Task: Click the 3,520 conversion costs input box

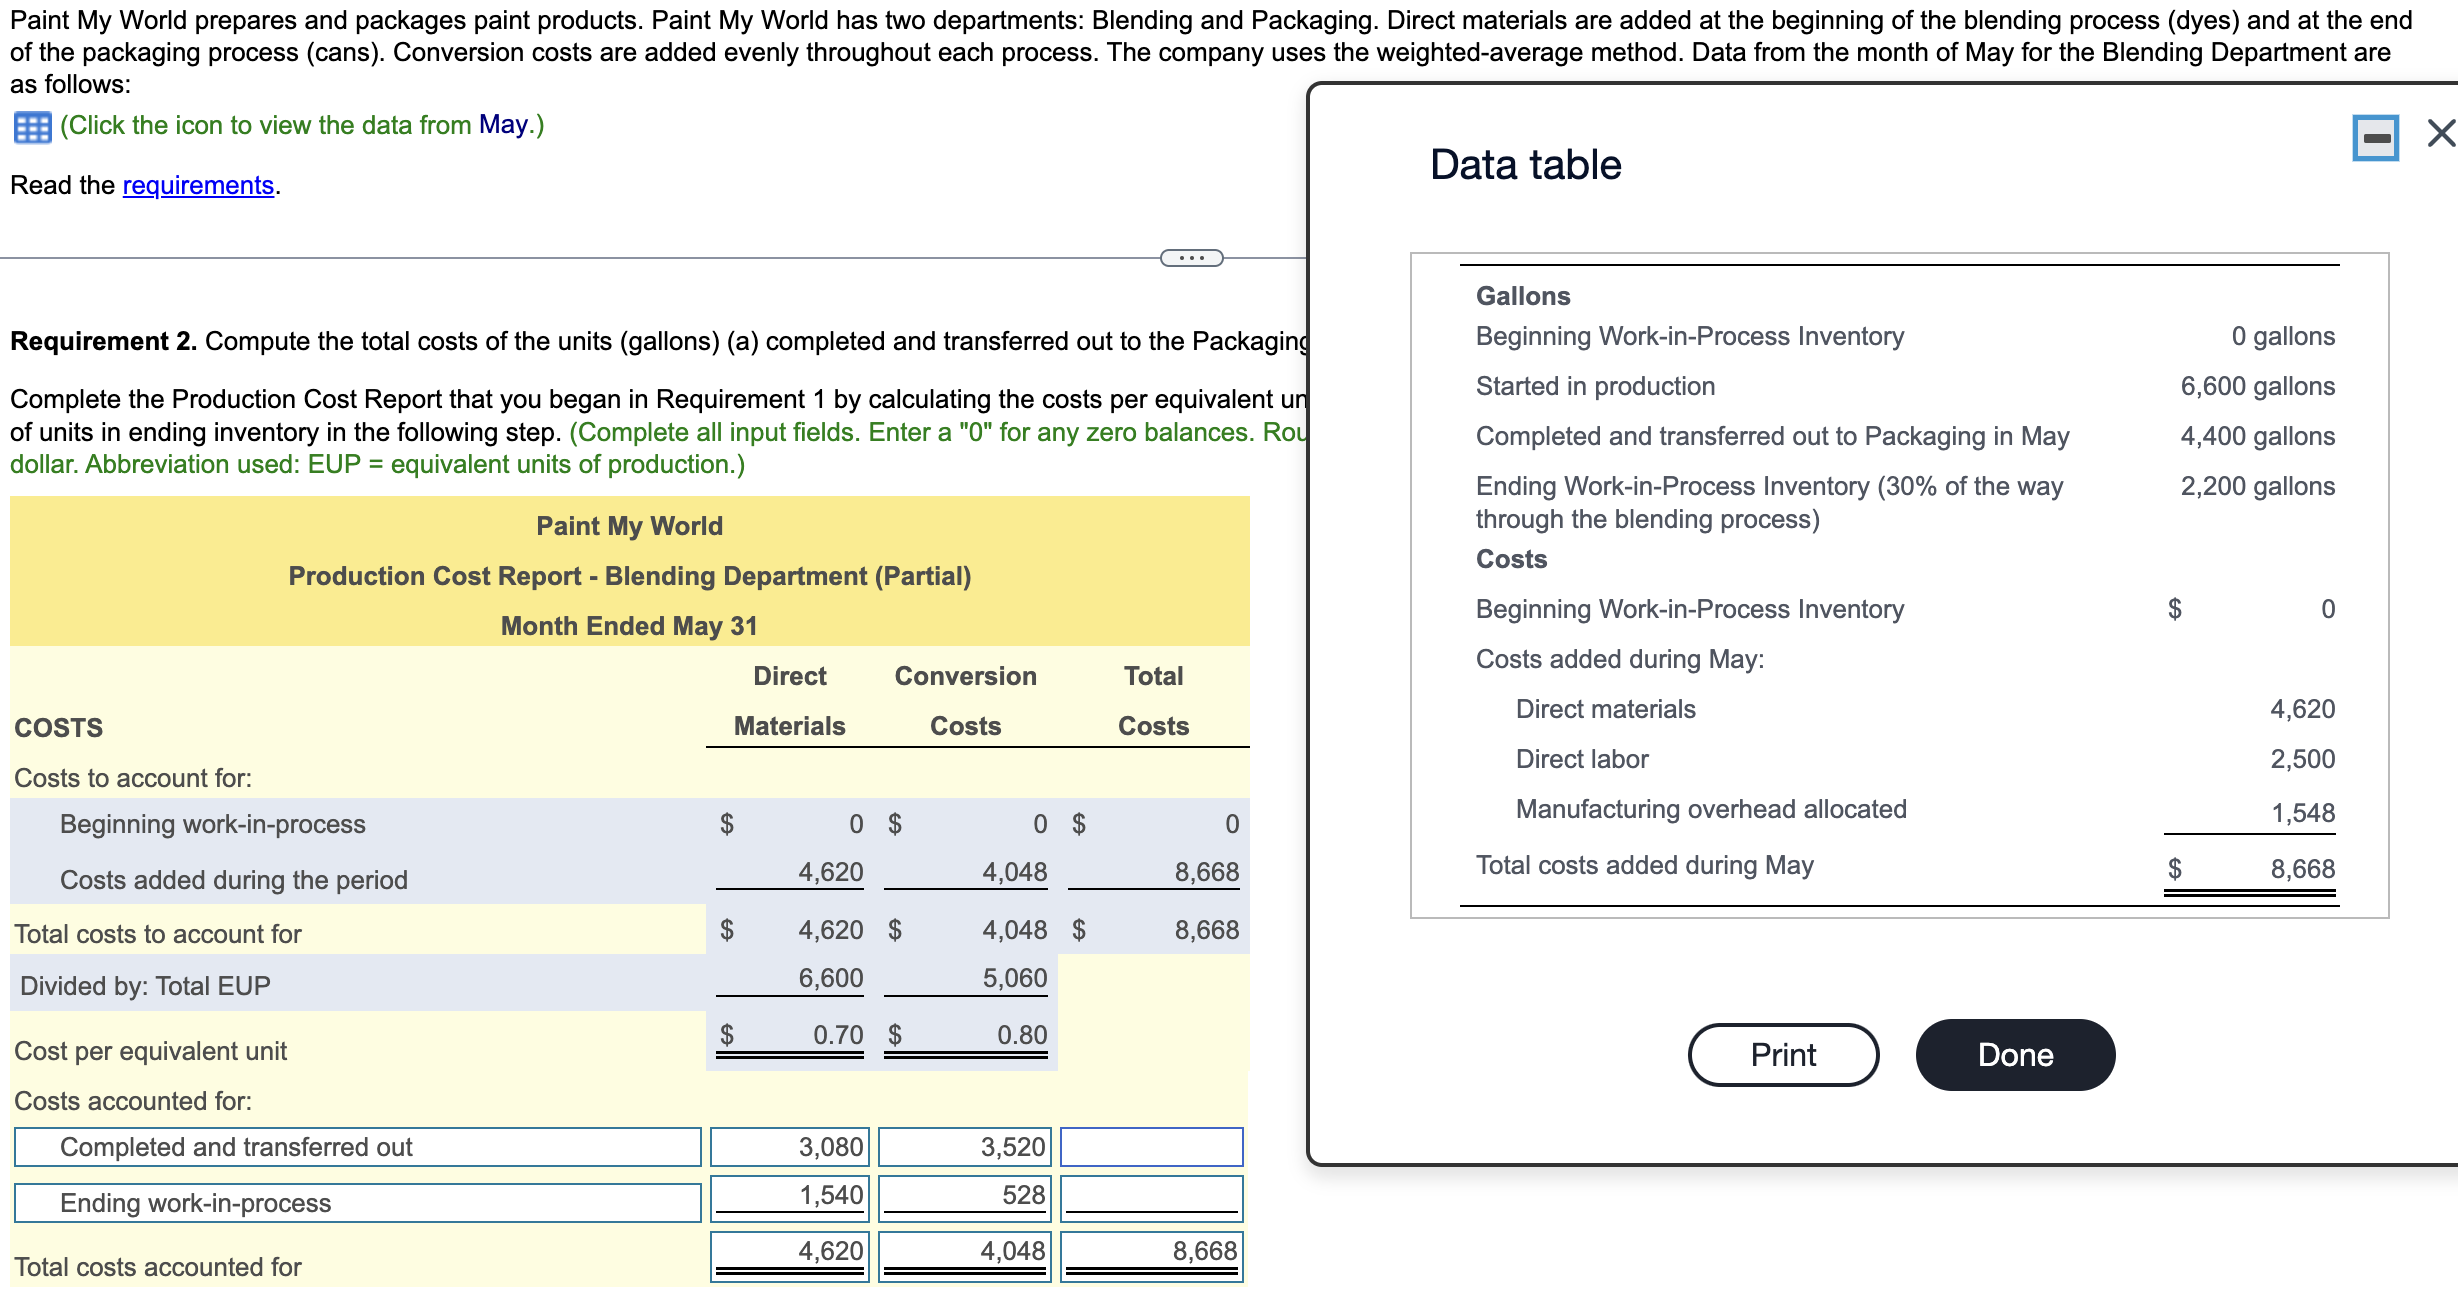Action: click(963, 1147)
